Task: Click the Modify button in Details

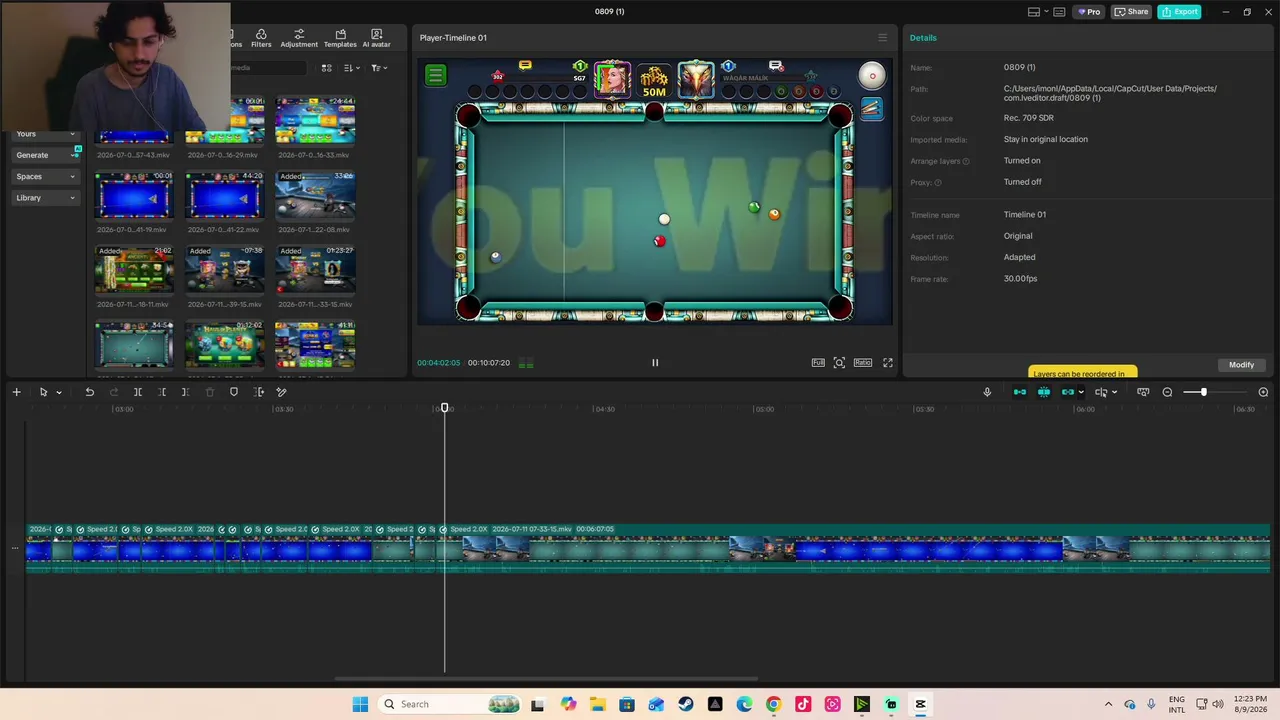Action: coord(1241,365)
